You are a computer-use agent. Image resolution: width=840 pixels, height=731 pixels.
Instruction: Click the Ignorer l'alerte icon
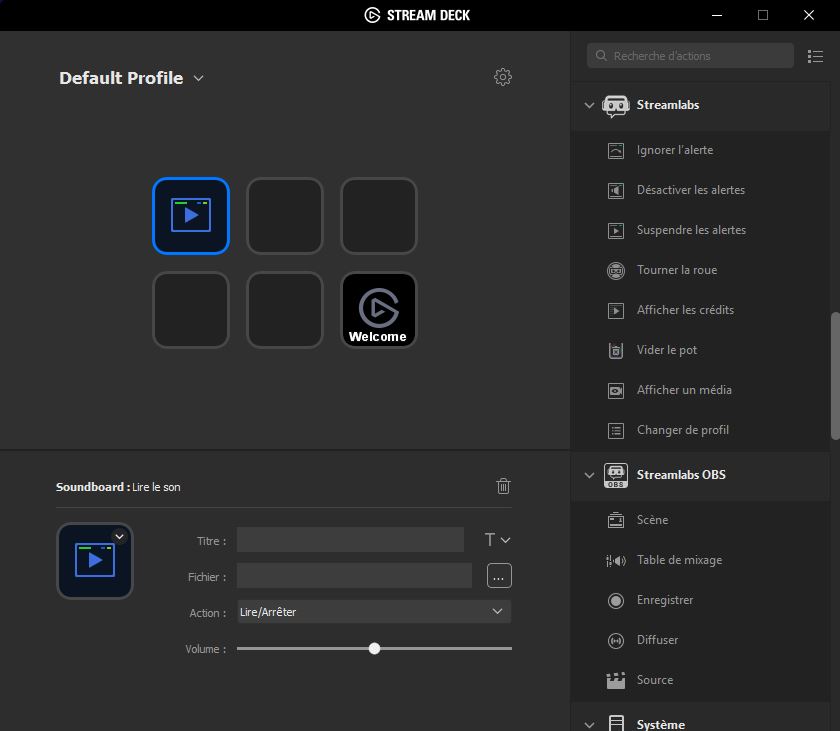616,150
